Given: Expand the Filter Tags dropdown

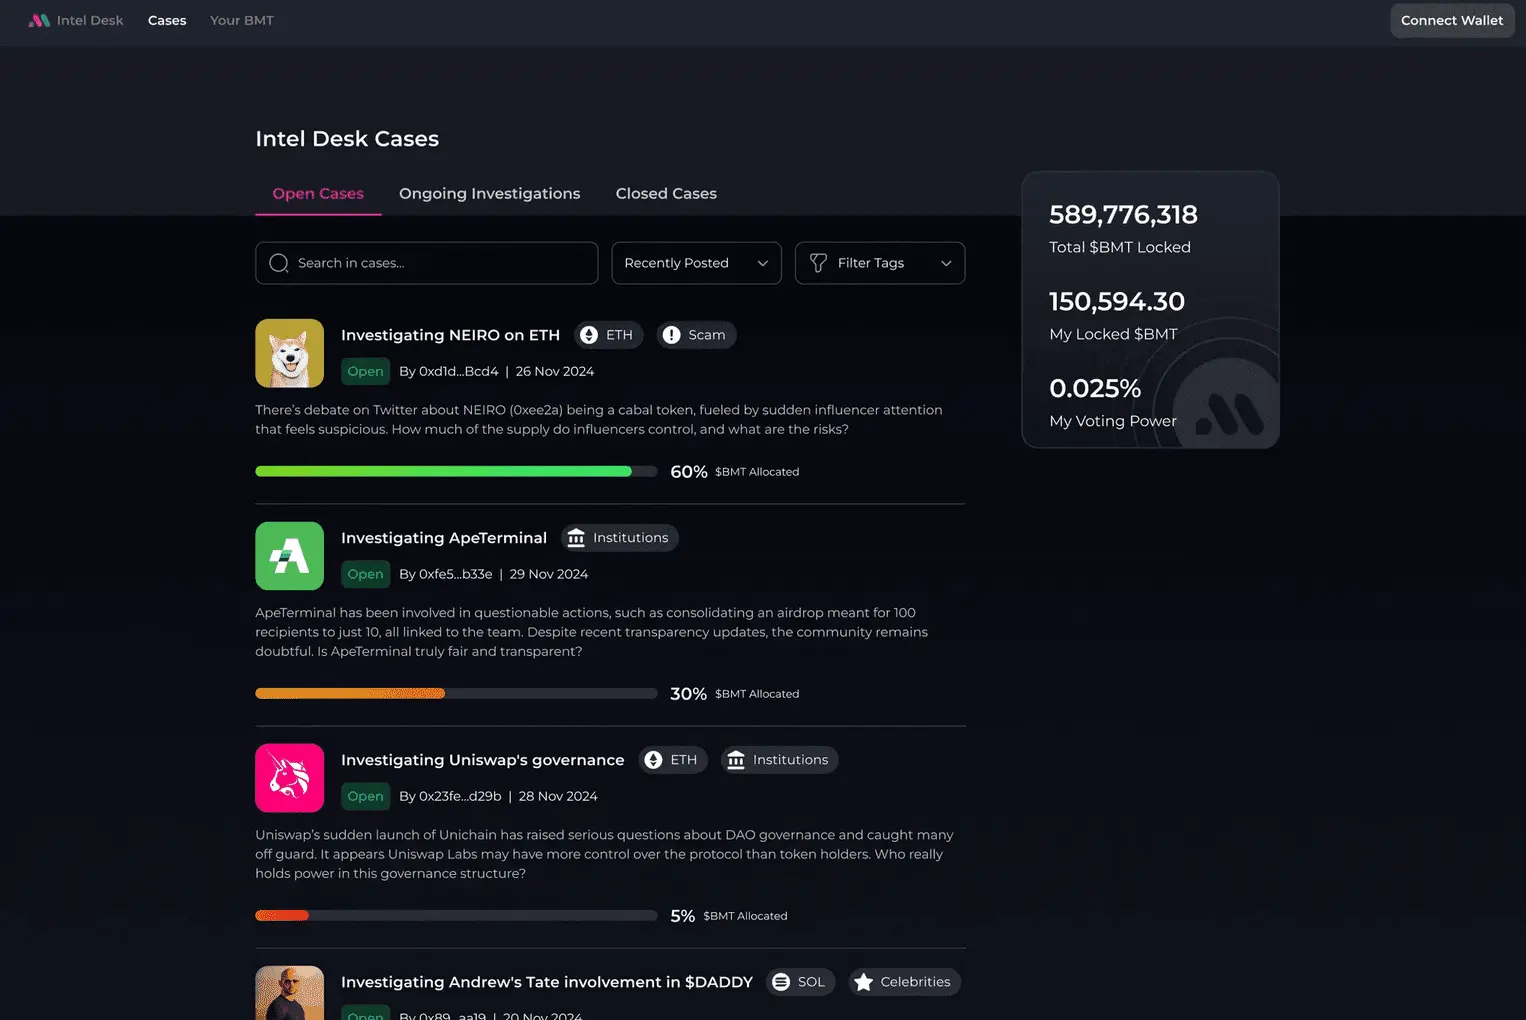Looking at the screenshot, I should pyautogui.click(x=880, y=263).
